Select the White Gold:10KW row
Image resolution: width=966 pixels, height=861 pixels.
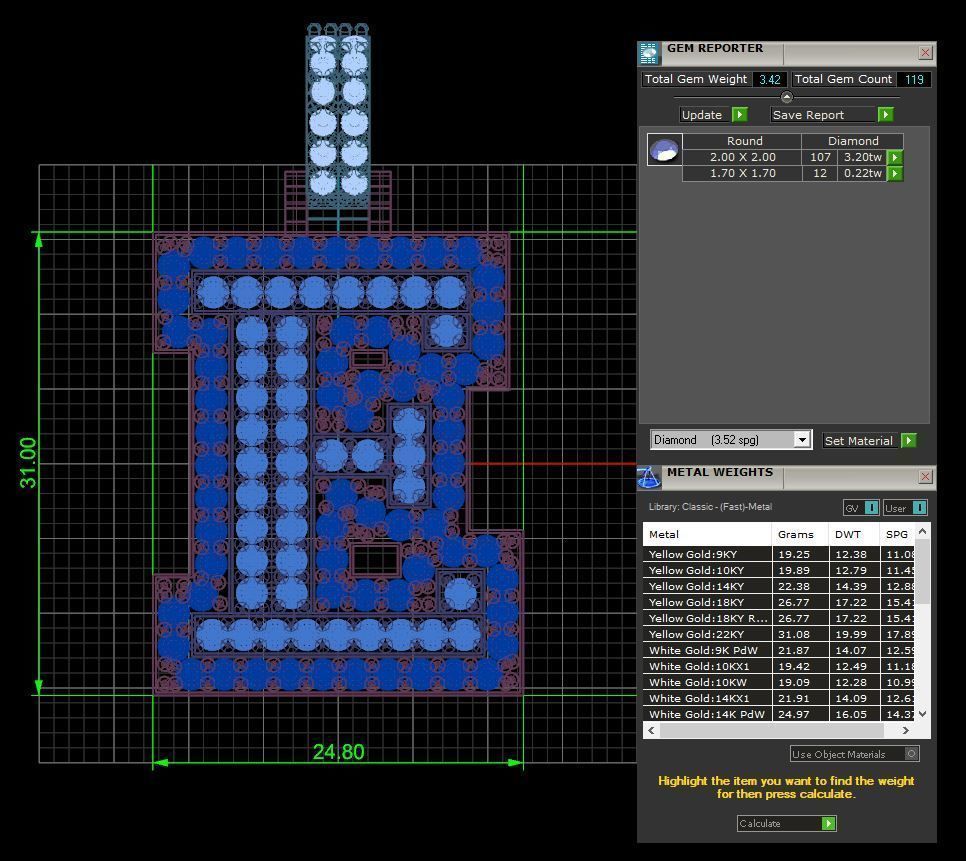(x=779, y=682)
